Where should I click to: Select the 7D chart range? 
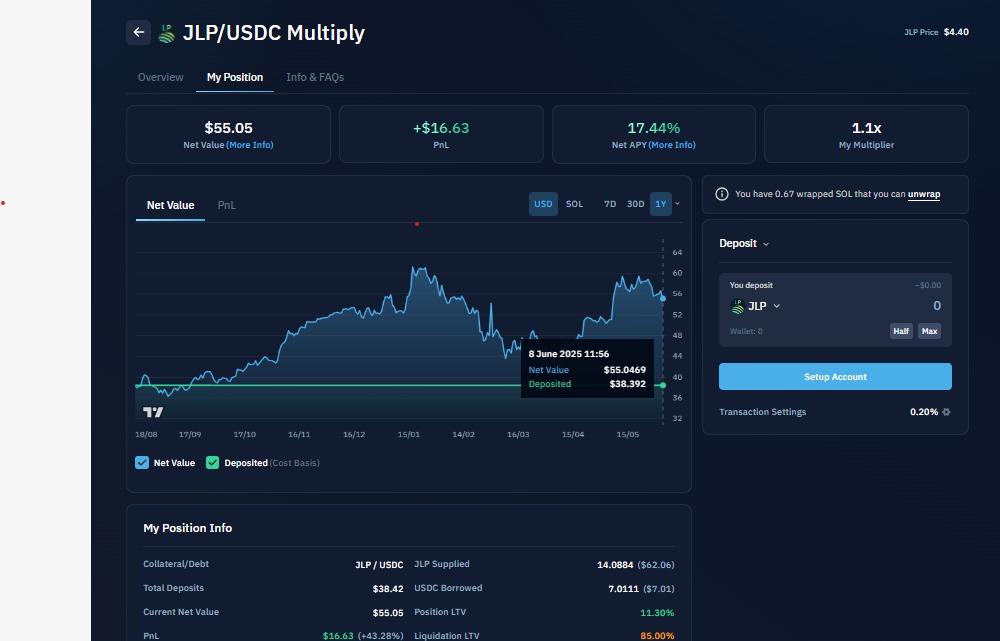pyautogui.click(x=610, y=204)
